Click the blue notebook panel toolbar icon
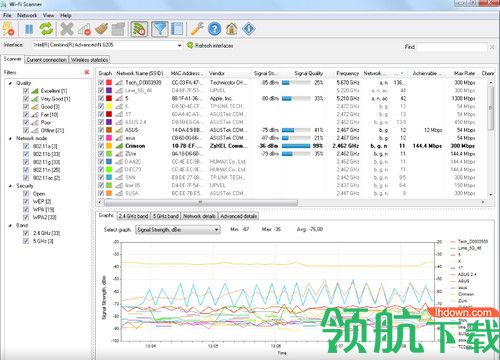 (x=177, y=29)
